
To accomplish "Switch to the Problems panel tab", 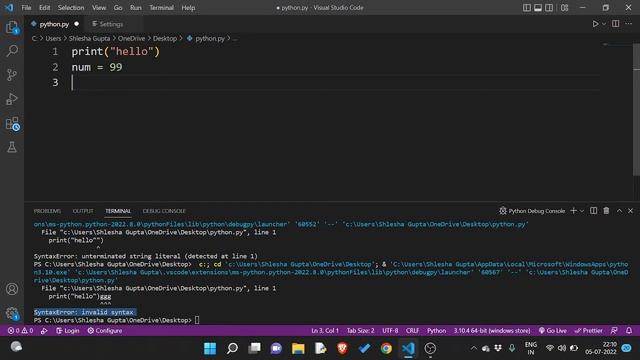I will click(47, 211).
